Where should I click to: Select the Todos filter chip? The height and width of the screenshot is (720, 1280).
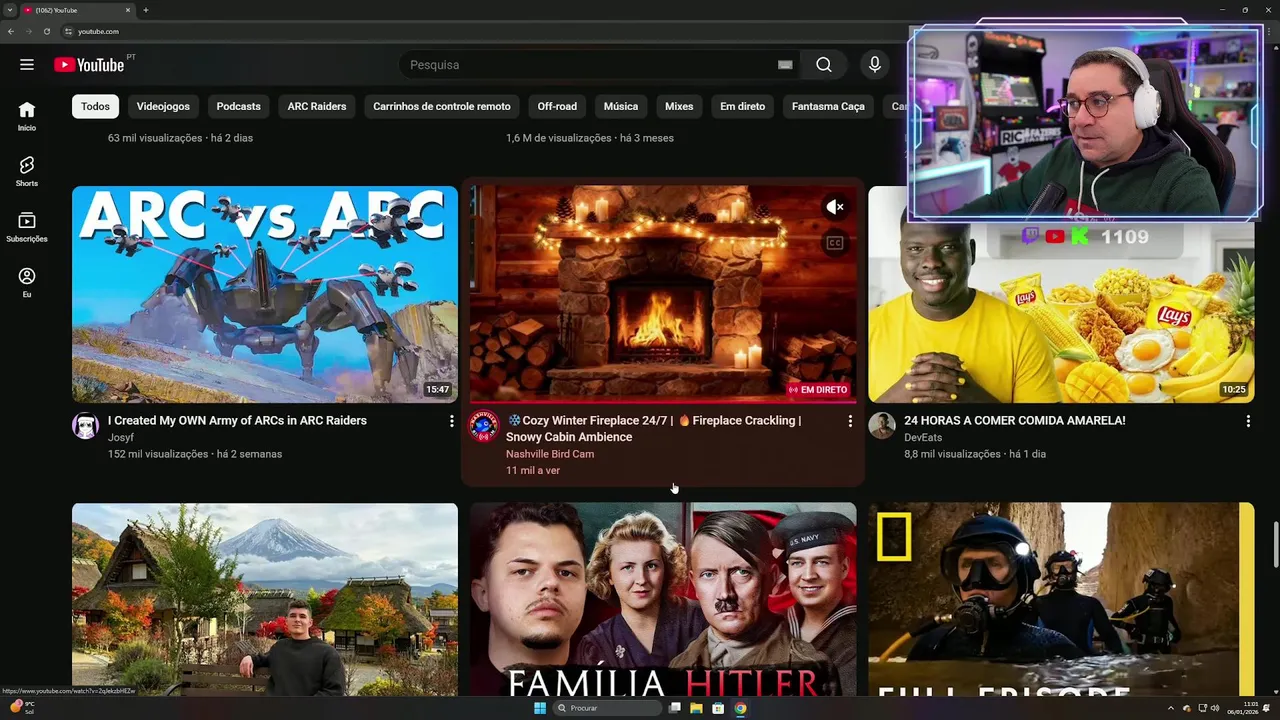[96, 106]
